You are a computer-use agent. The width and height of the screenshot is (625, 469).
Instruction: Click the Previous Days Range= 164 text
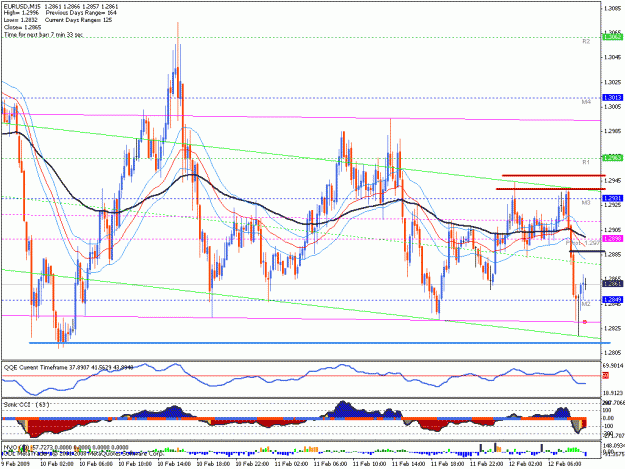coord(81,13)
